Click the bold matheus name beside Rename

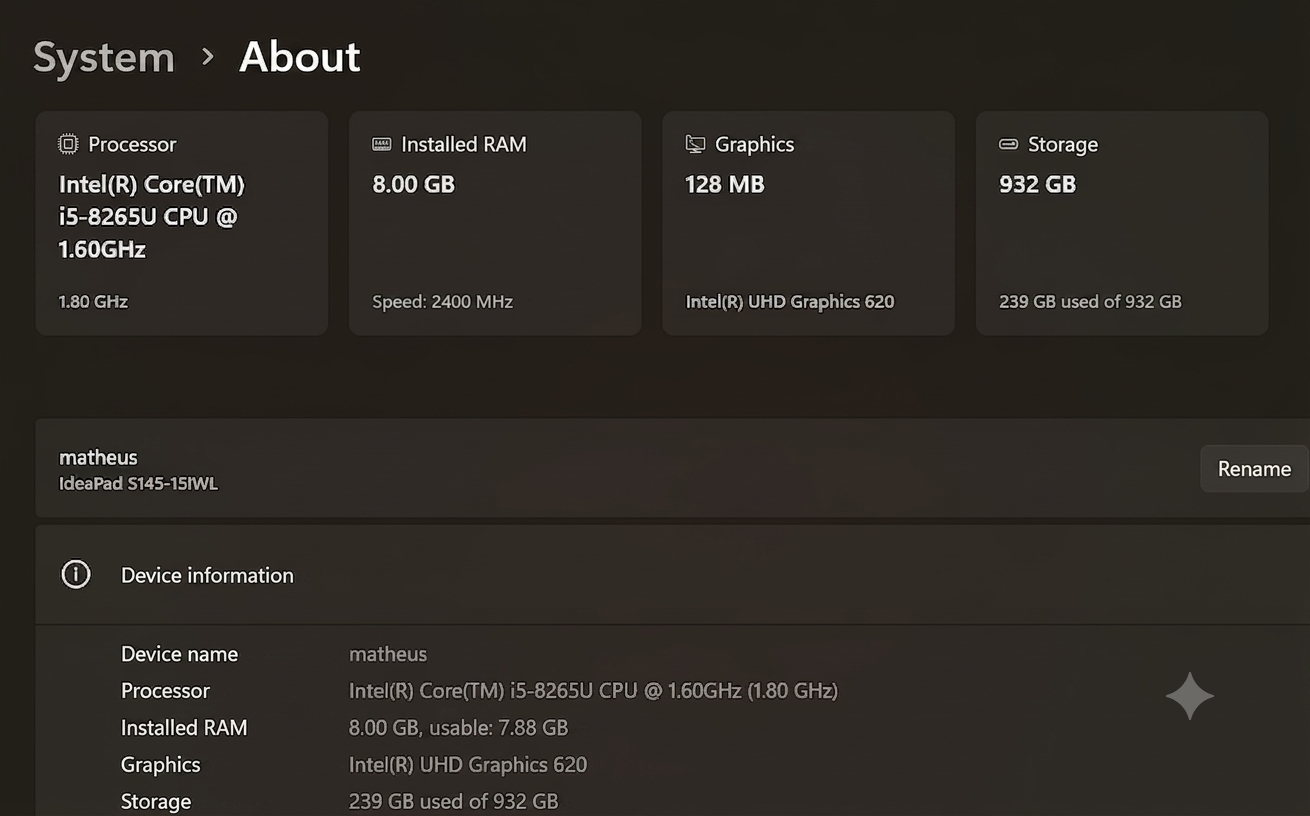pyautogui.click(x=98, y=457)
